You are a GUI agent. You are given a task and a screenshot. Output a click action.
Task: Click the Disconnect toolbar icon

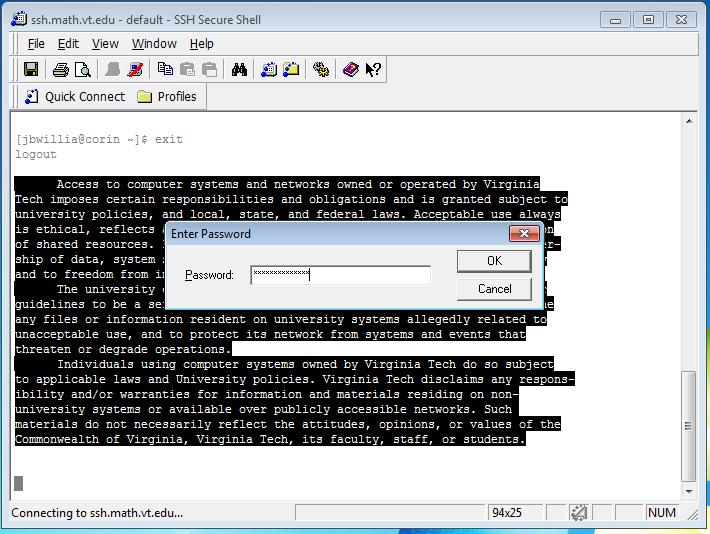coord(135,69)
